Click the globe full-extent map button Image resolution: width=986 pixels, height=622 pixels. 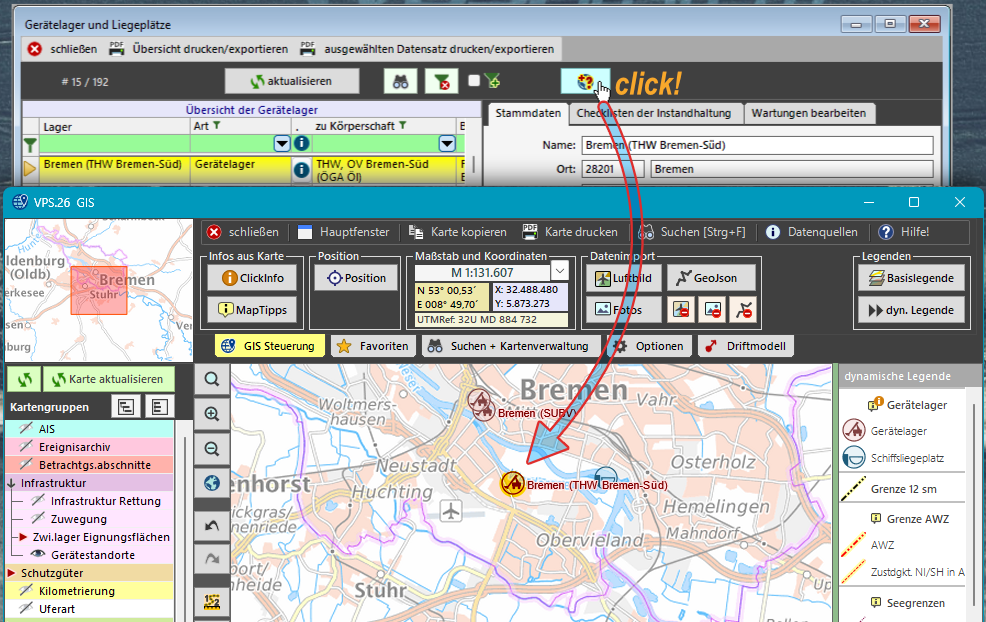pos(211,484)
